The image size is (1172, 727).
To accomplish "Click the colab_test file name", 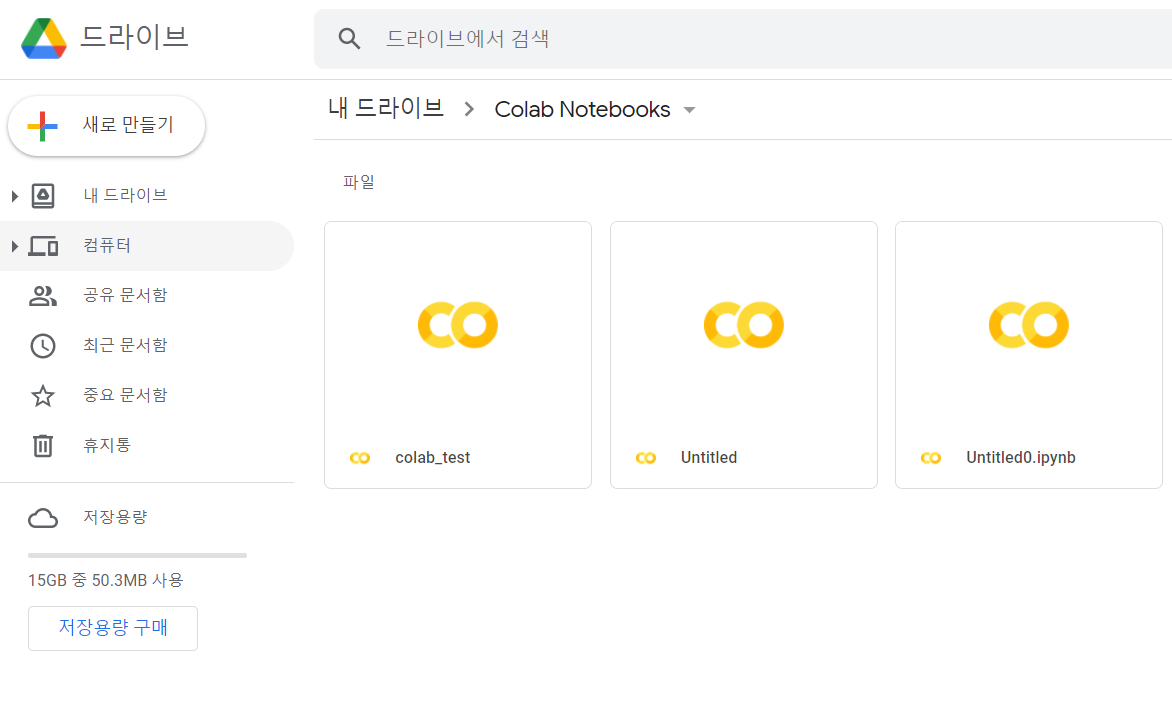I will (433, 457).
